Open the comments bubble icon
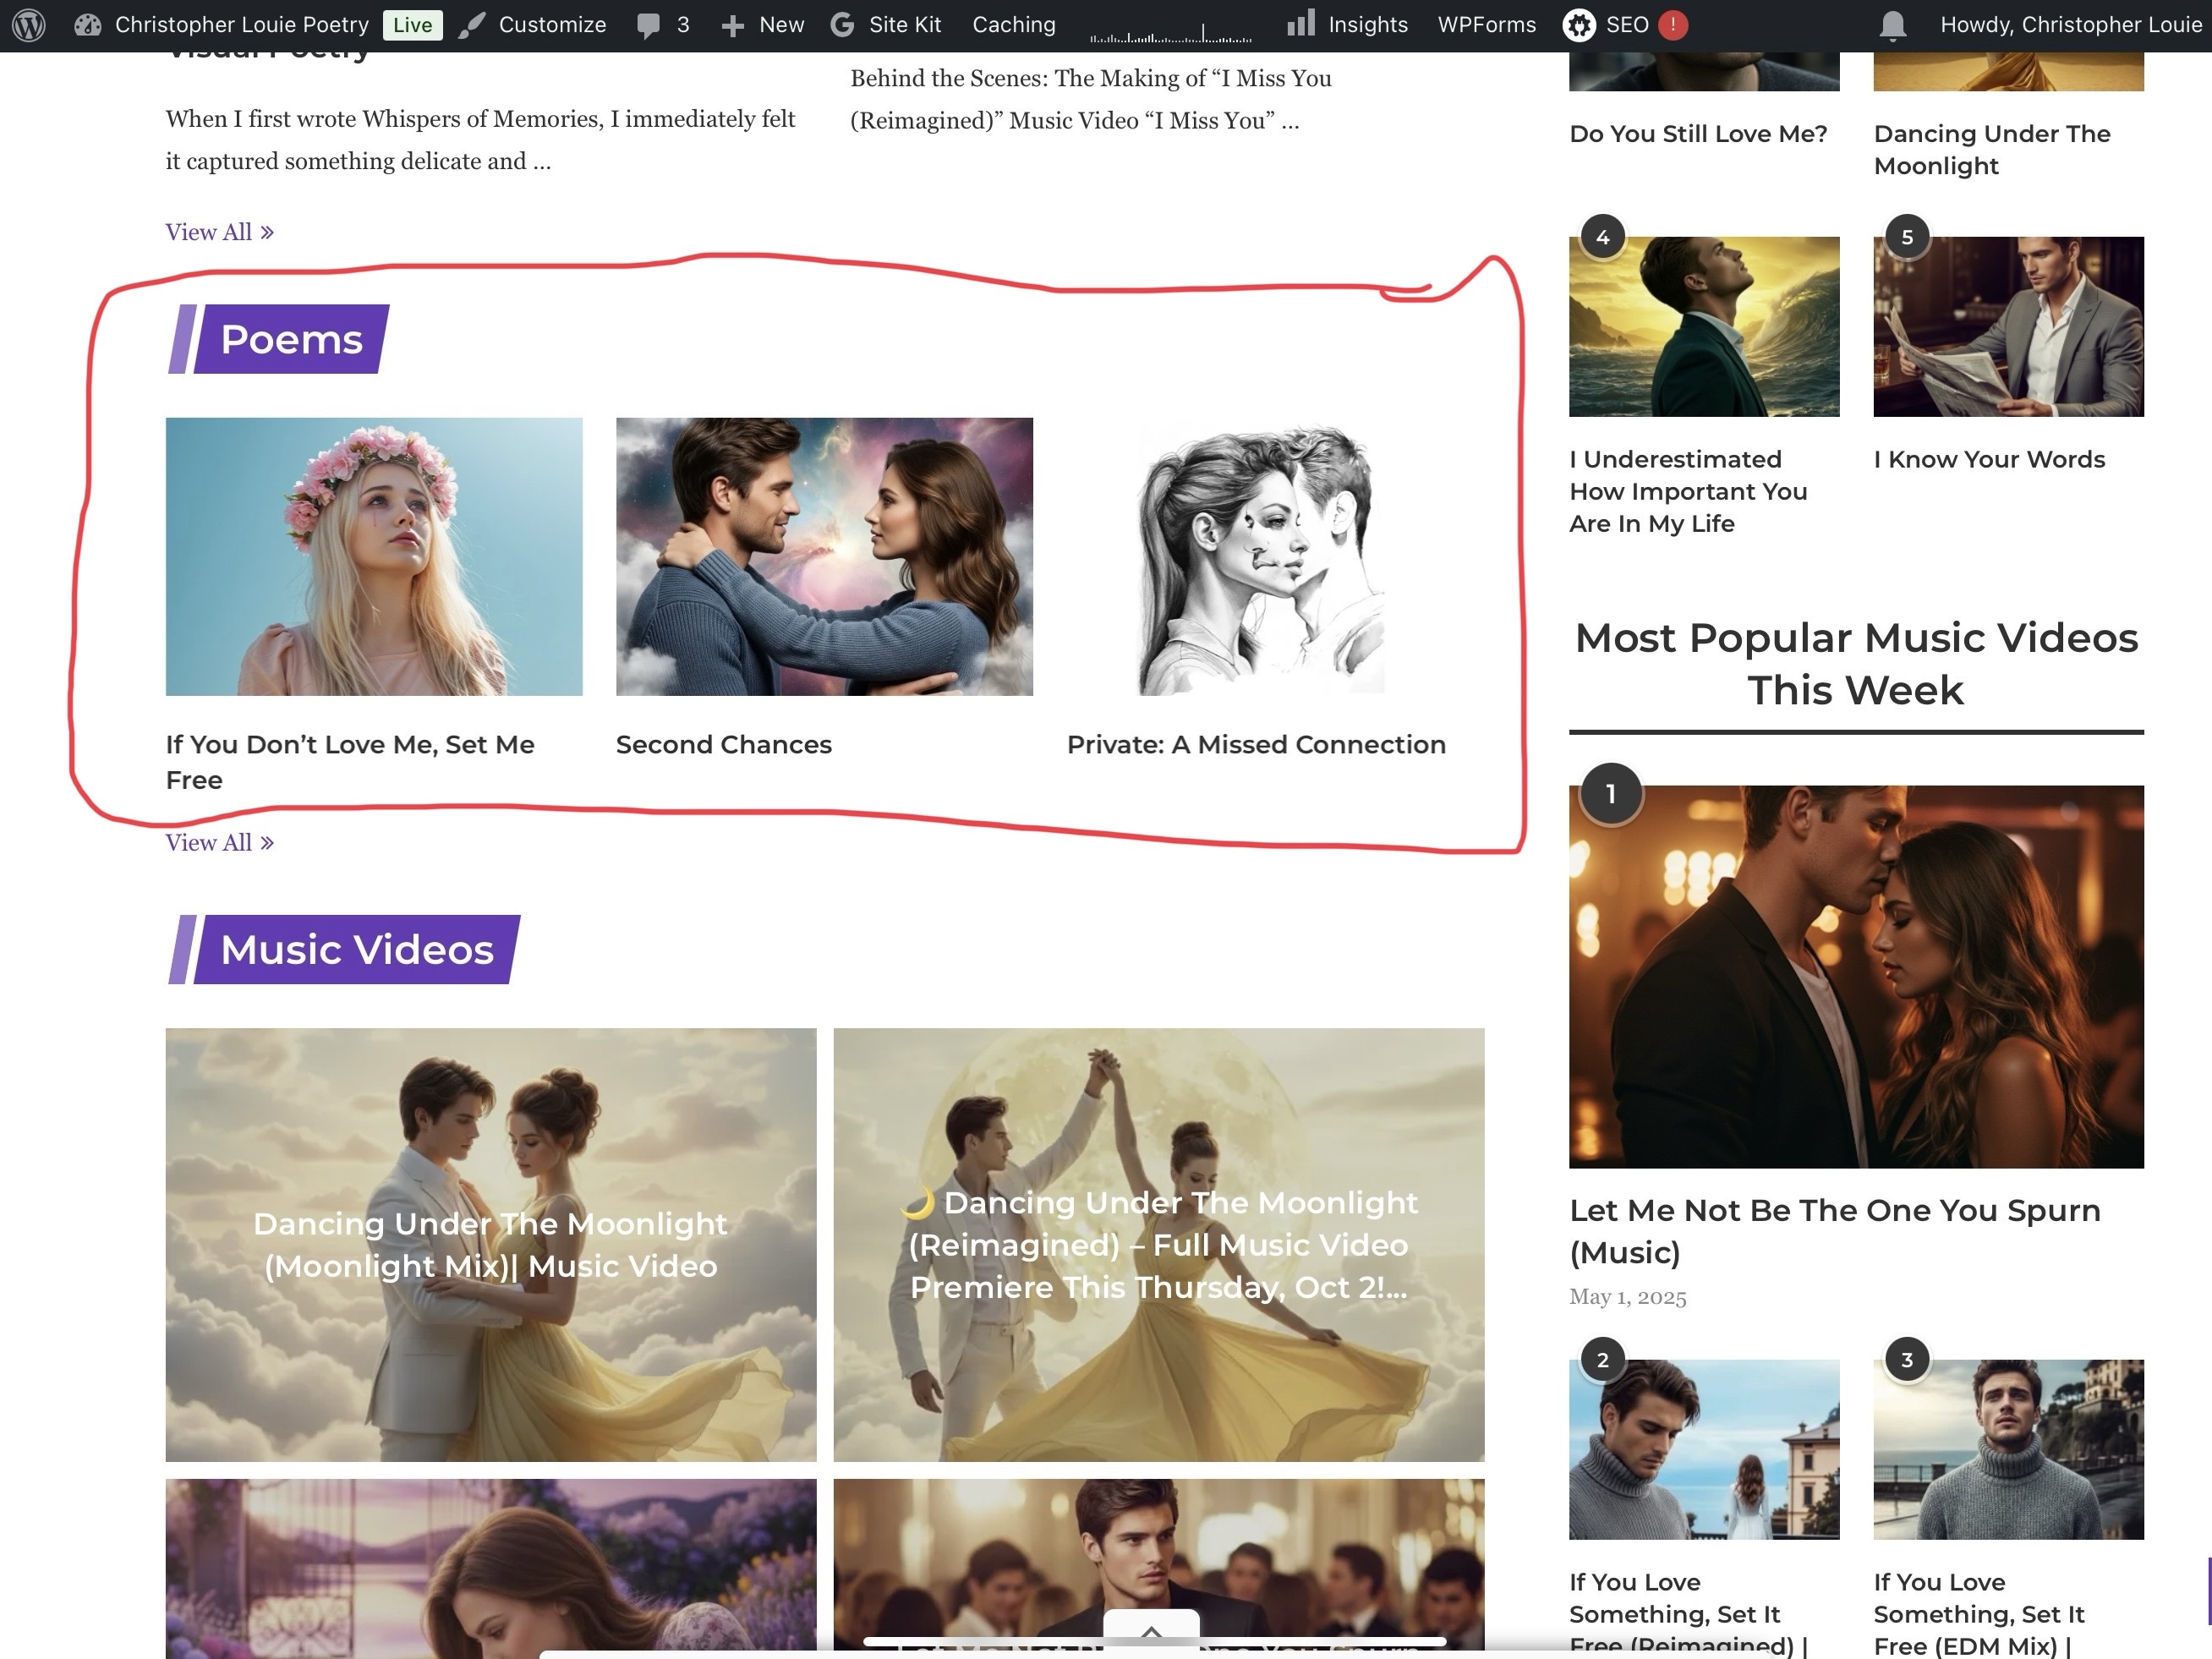2212x1659 pixels. [x=649, y=25]
